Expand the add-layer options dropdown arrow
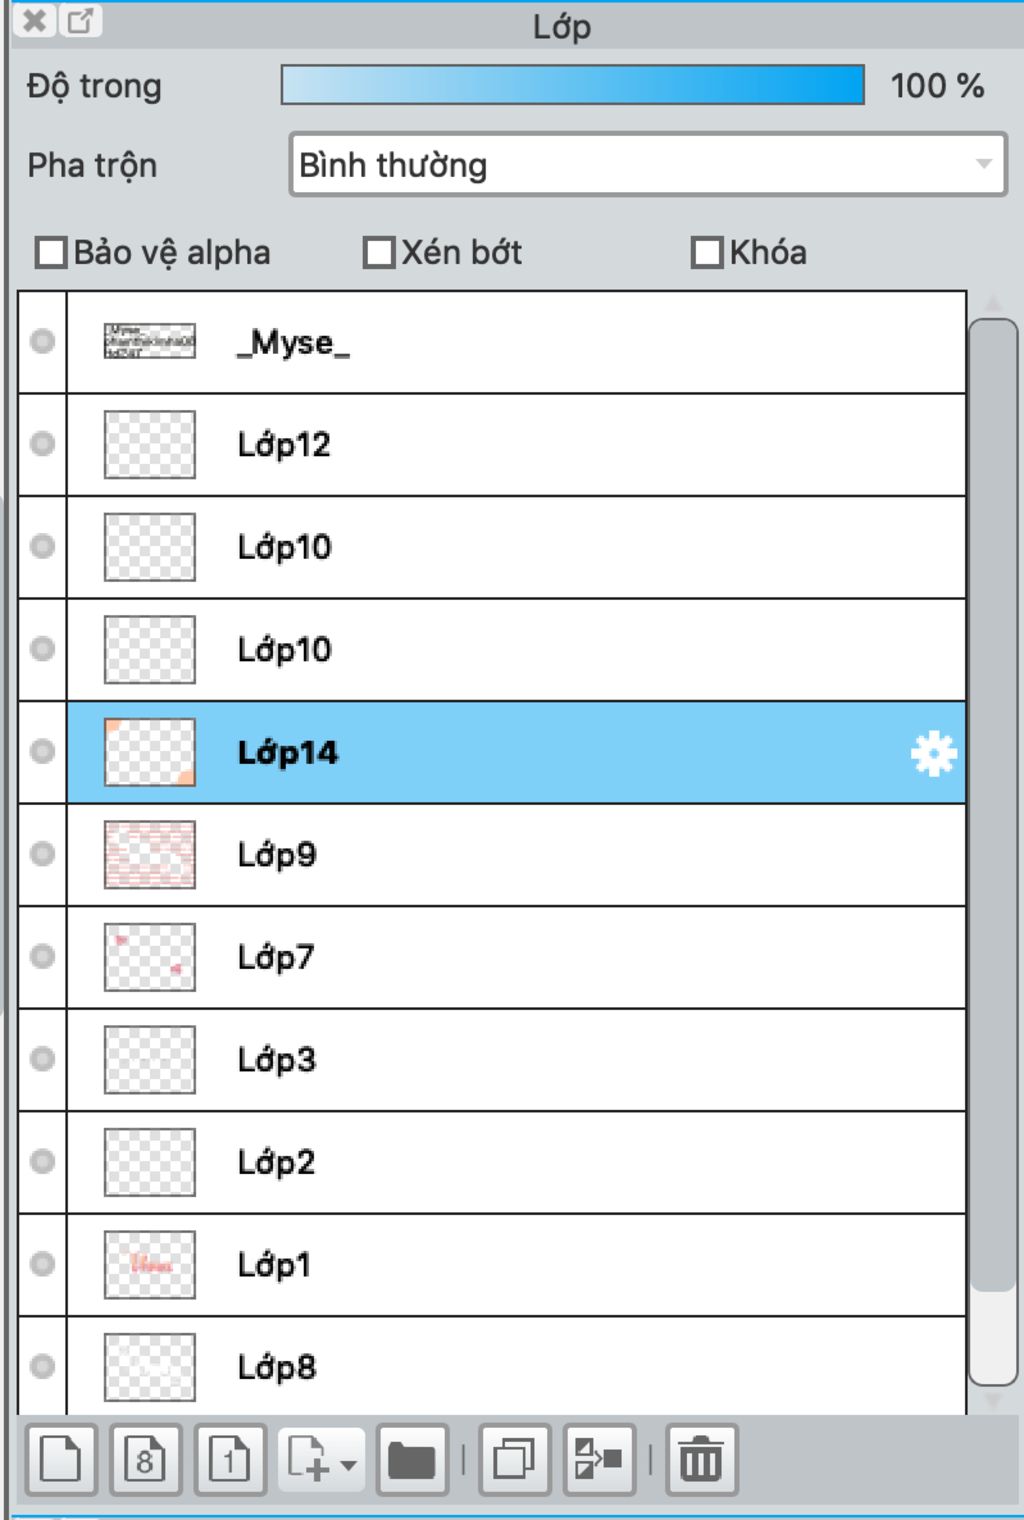Screen dimensions: 1024x1520 pos(348,1466)
